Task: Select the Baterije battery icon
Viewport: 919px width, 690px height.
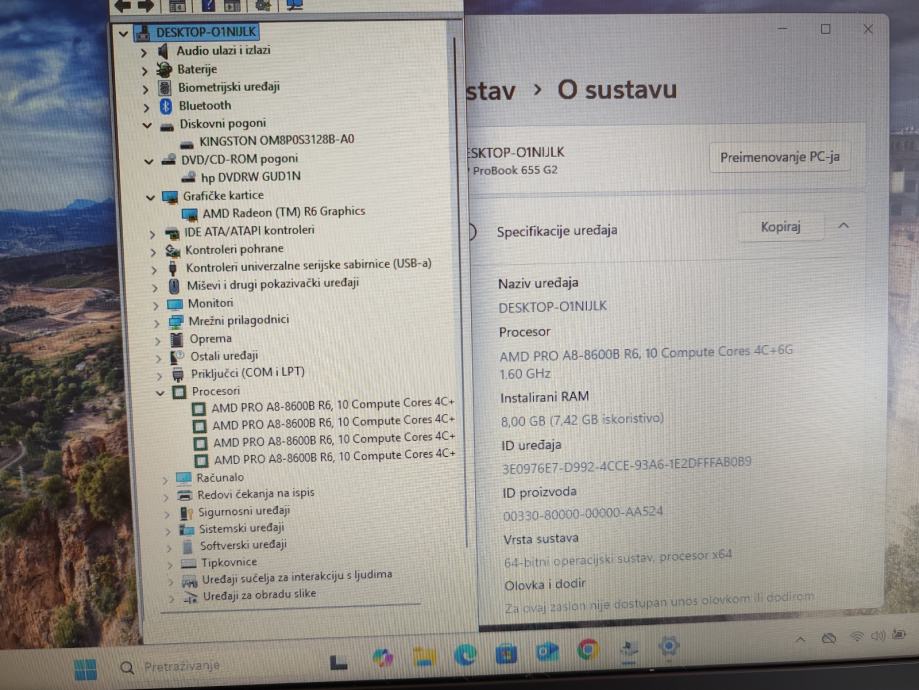Action: coord(164,69)
